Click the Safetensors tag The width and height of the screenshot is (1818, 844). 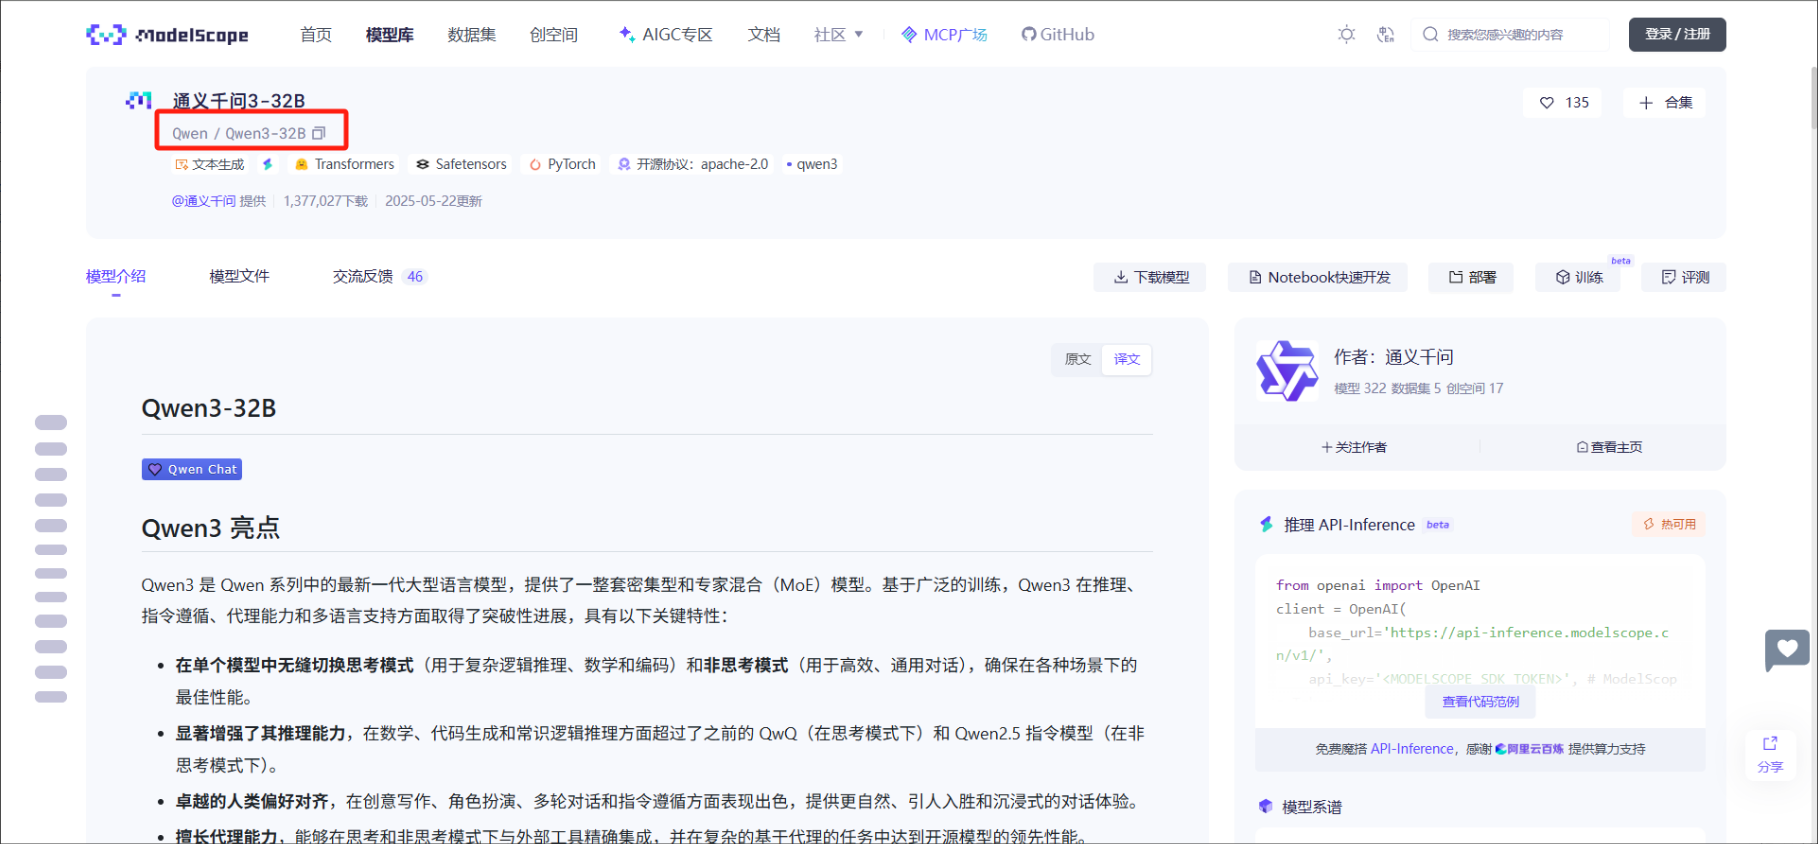click(462, 164)
